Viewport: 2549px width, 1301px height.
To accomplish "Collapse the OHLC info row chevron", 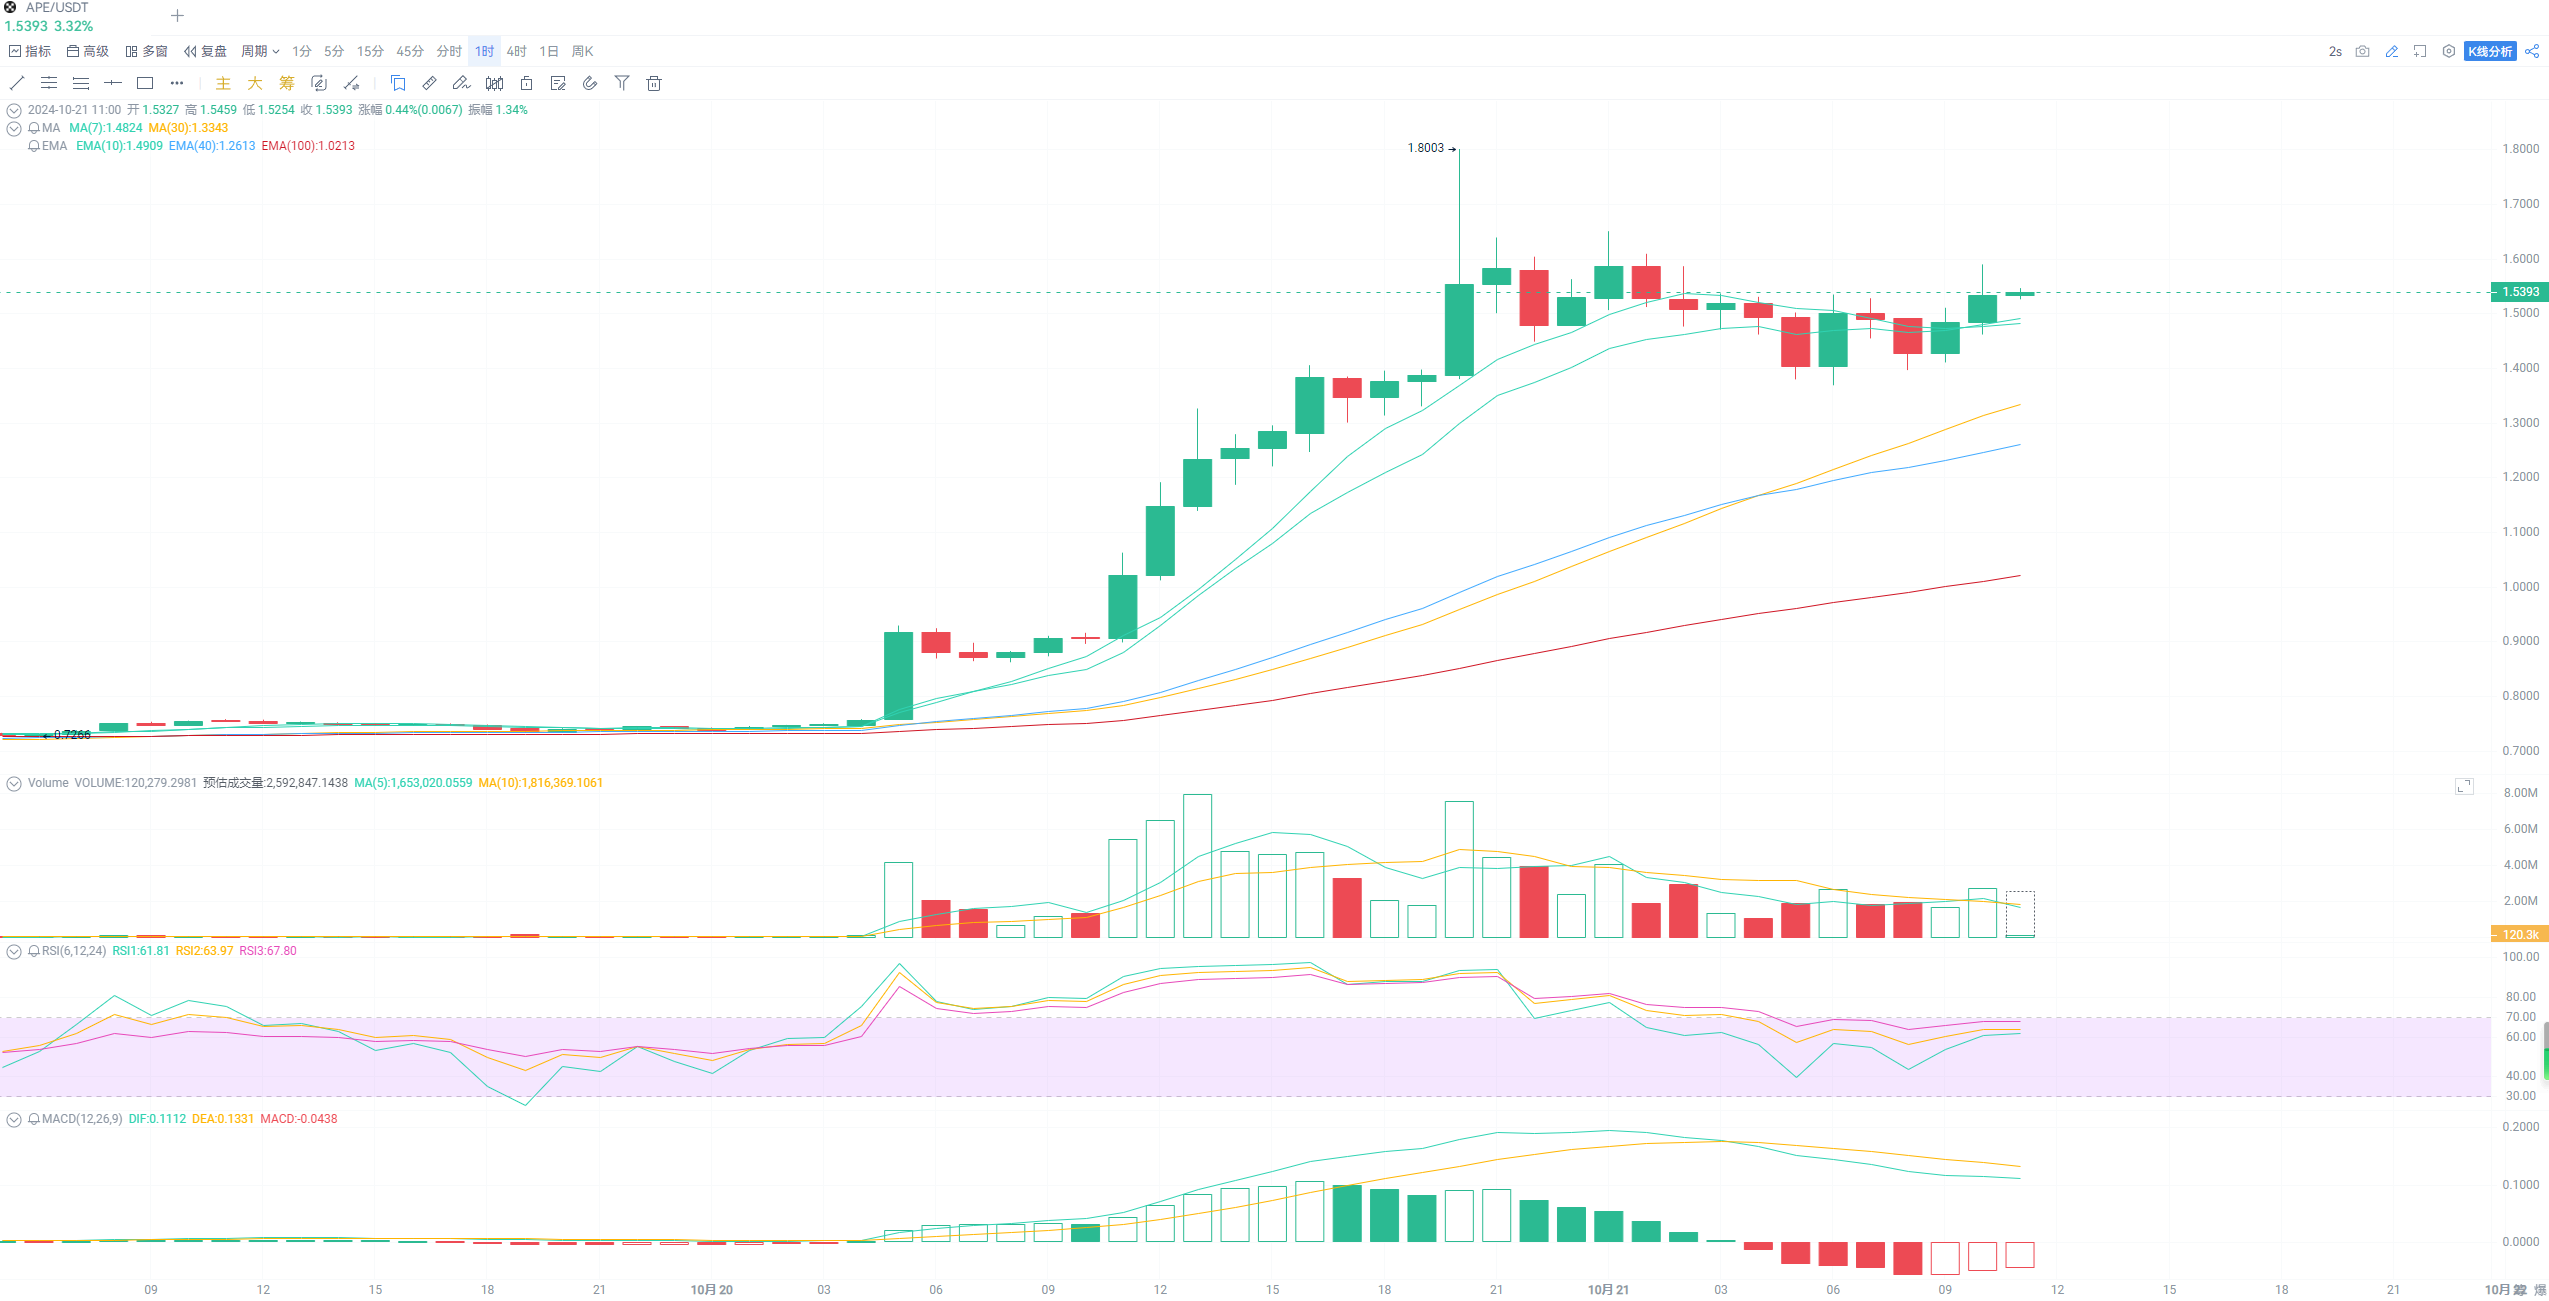I will (x=14, y=110).
